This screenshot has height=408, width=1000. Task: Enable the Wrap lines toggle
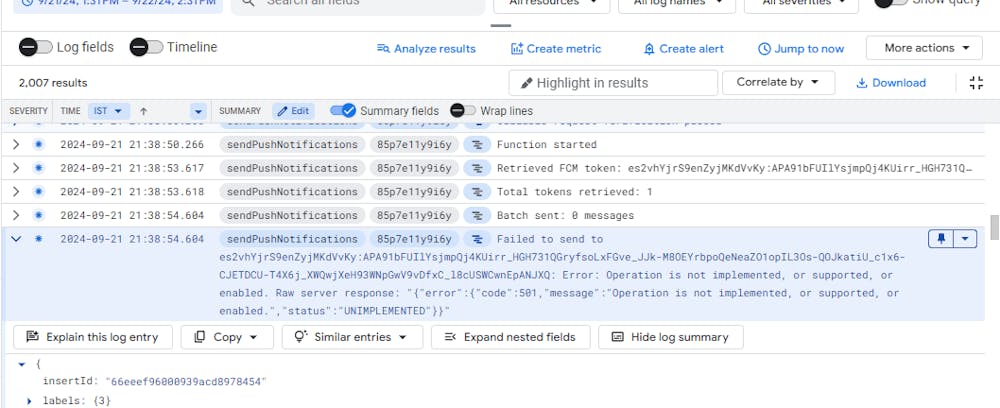click(x=463, y=111)
